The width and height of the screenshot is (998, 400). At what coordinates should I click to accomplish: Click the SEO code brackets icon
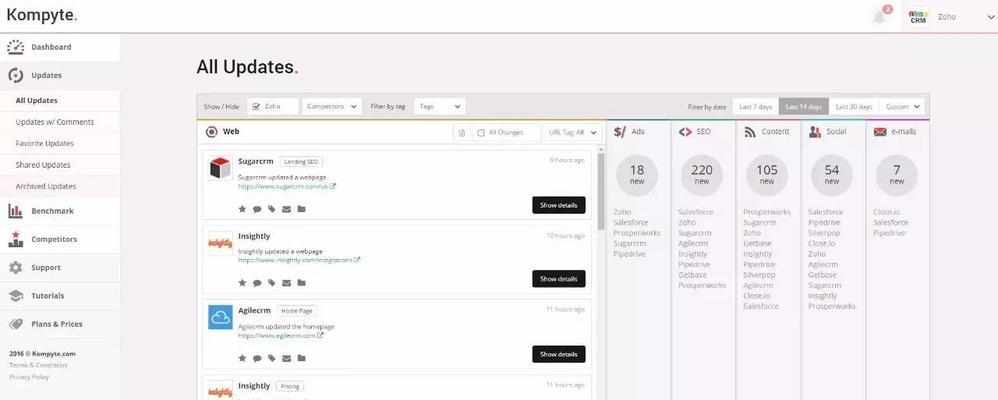pos(685,132)
